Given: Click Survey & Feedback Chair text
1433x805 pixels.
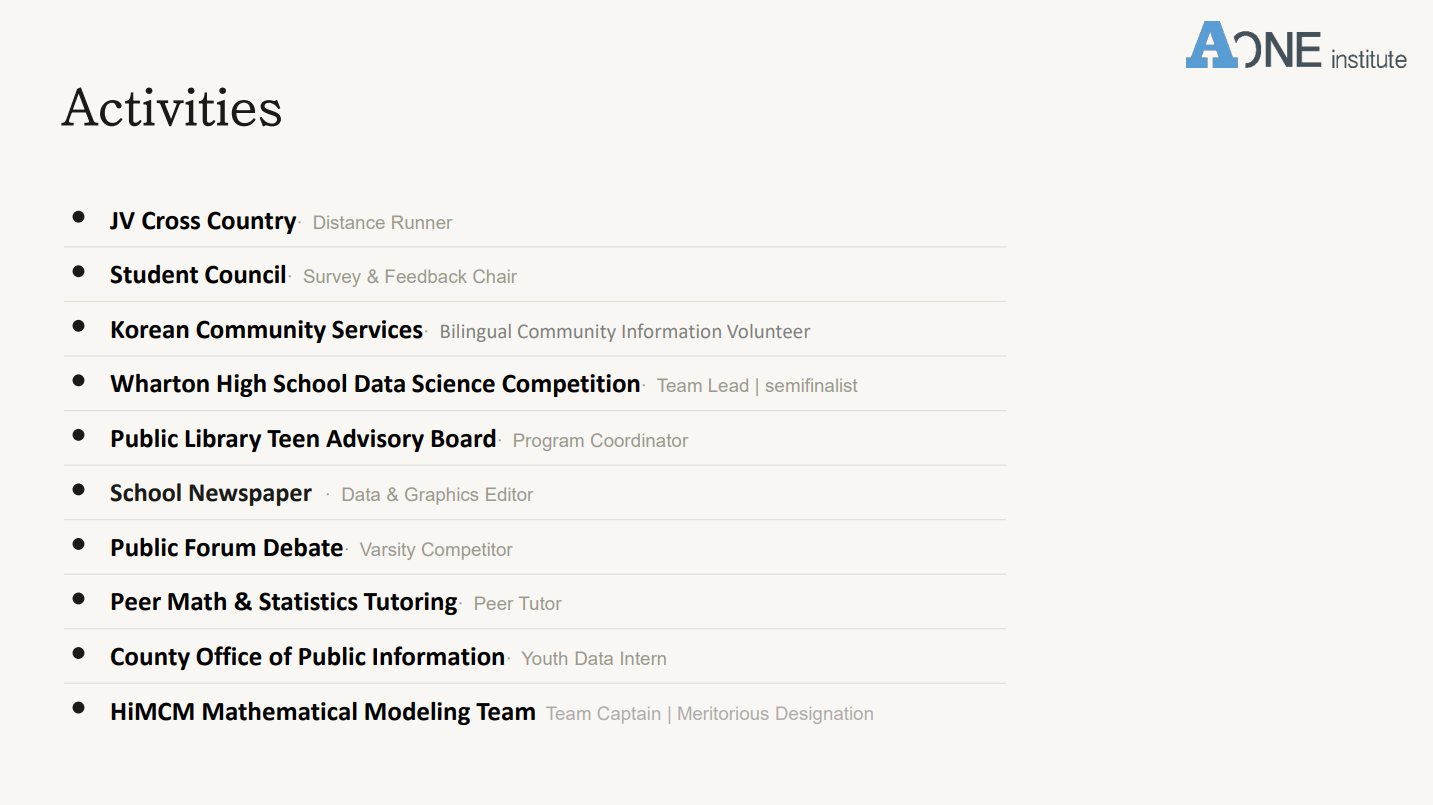Looking at the screenshot, I should (410, 277).
